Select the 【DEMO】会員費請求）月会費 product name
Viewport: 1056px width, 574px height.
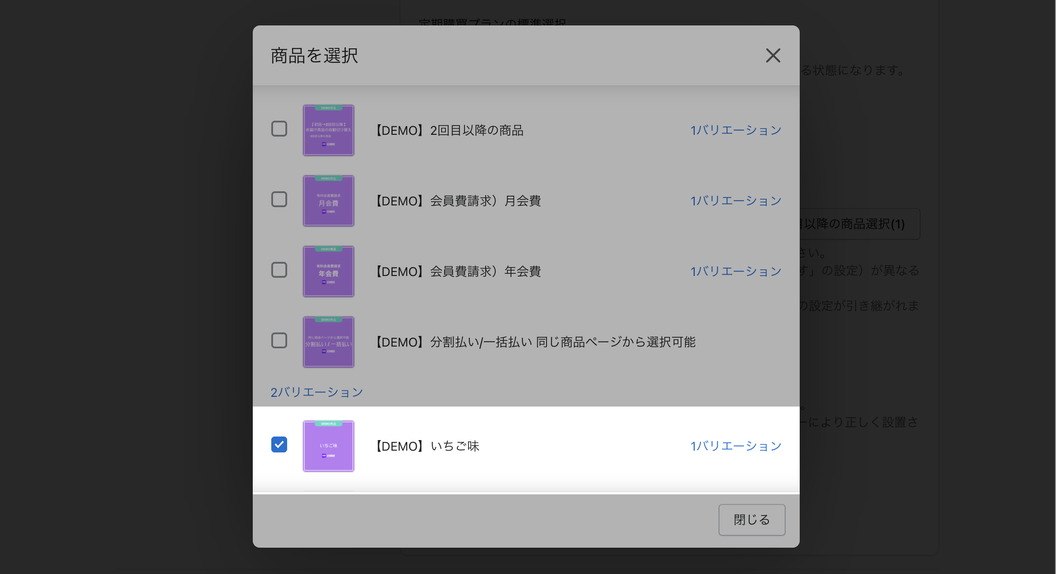[457, 201]
